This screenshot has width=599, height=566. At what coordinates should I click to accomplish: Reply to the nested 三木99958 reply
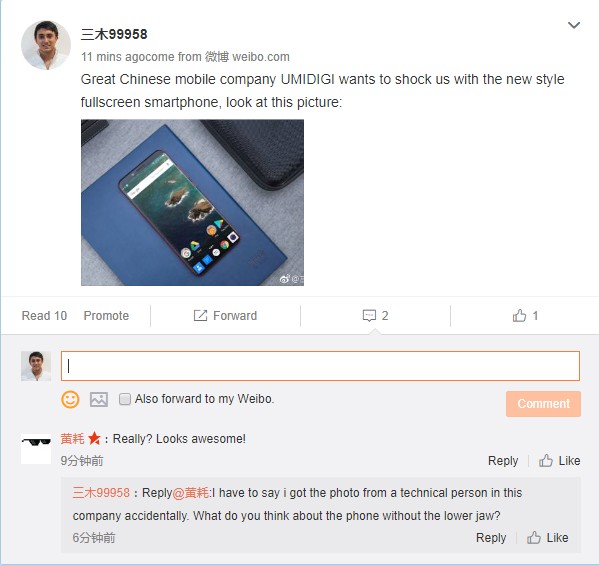pos(491,538)
